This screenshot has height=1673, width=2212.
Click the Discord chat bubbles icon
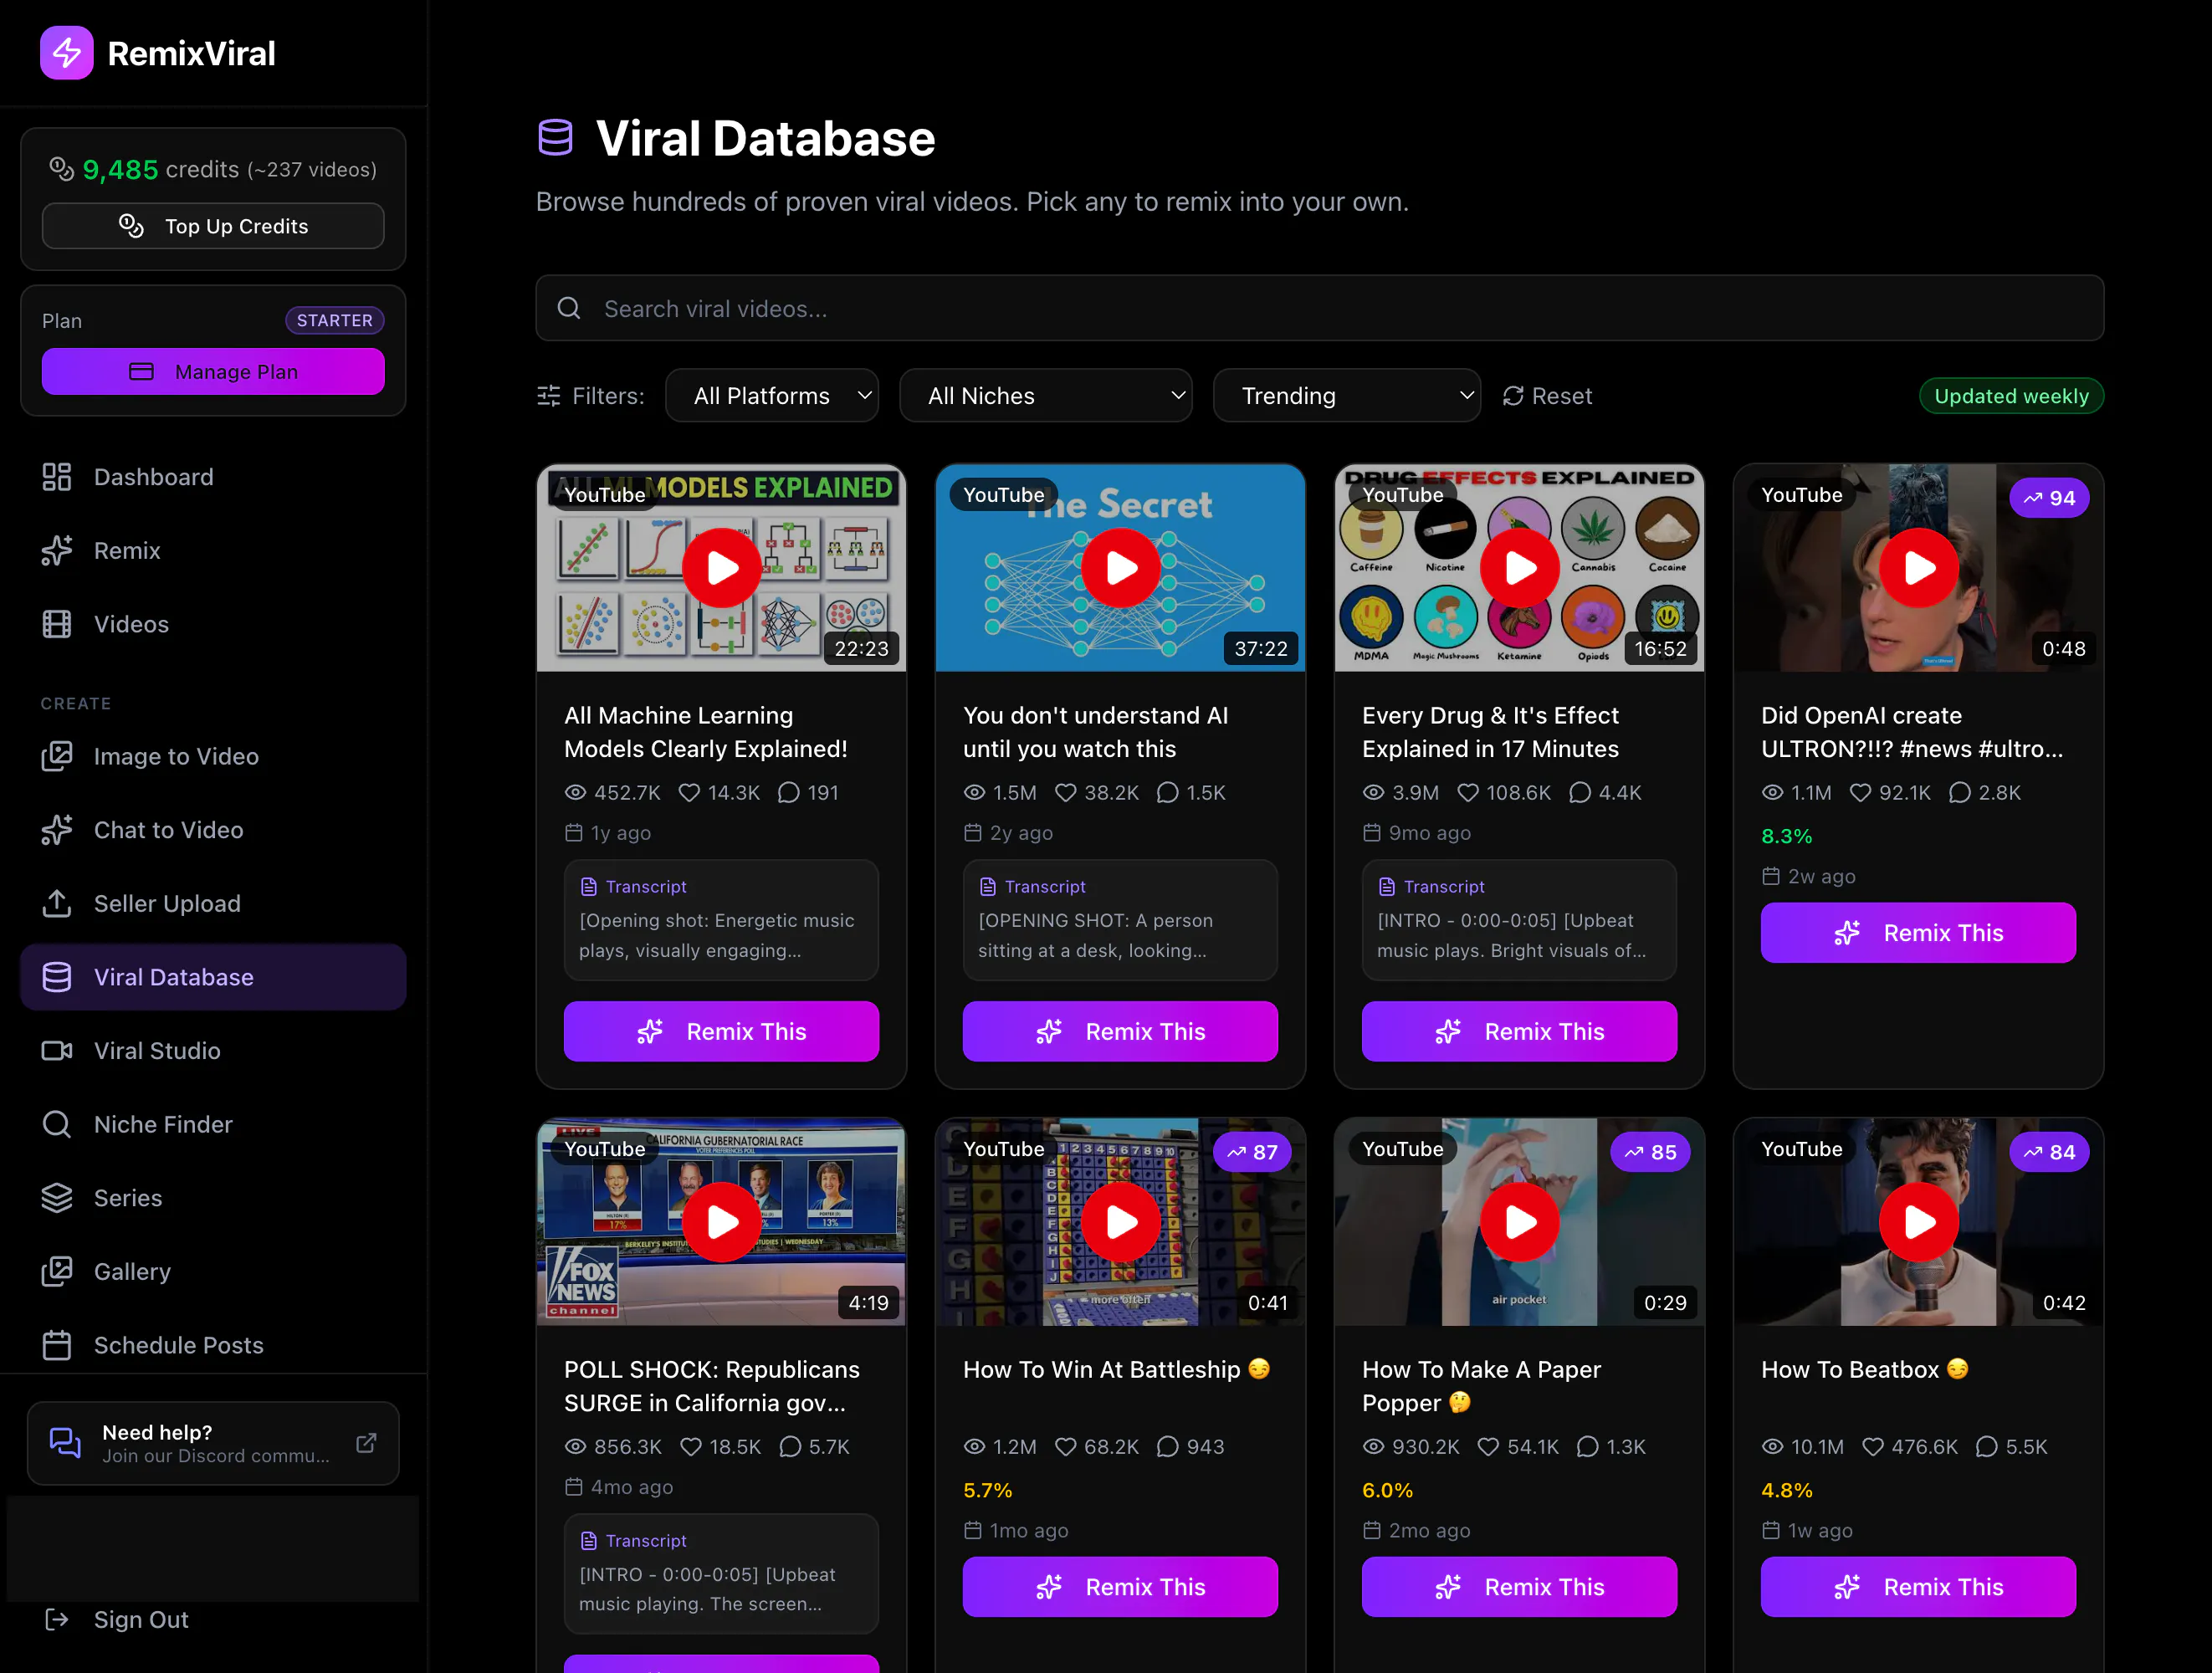click(65, 1442)
